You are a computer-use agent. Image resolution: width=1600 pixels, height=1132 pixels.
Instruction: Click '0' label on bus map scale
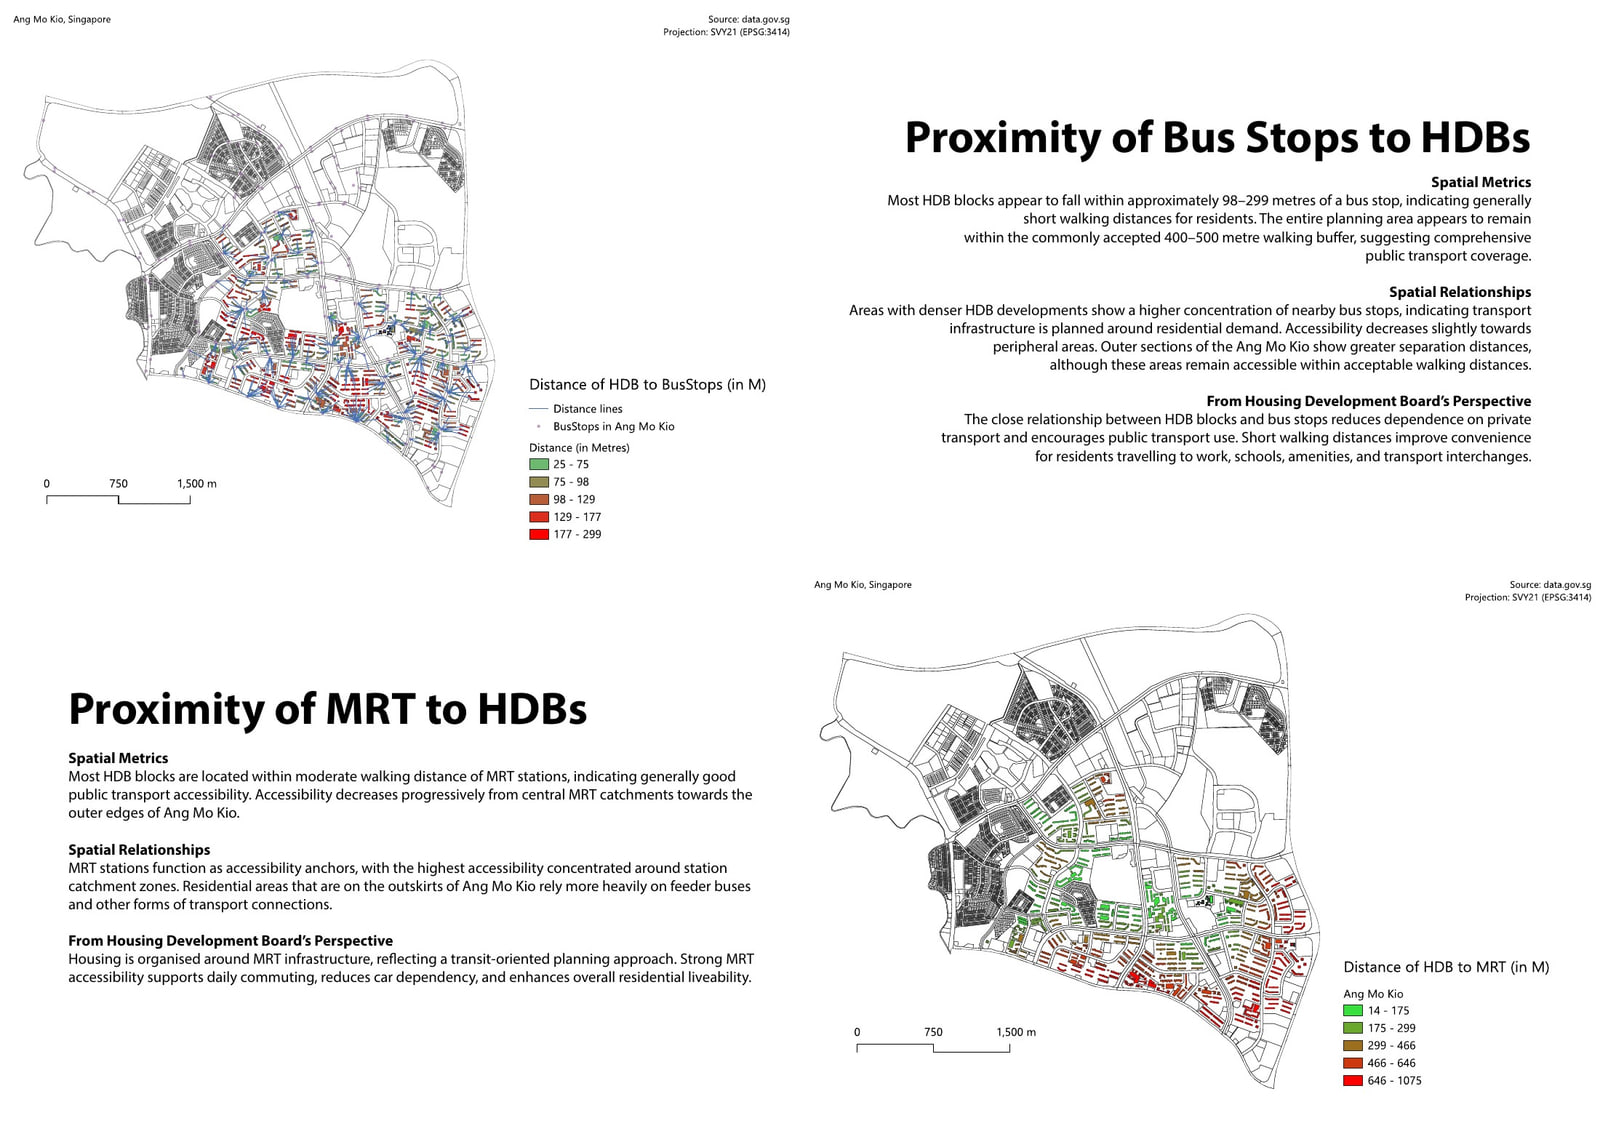(x=46, y=484)
